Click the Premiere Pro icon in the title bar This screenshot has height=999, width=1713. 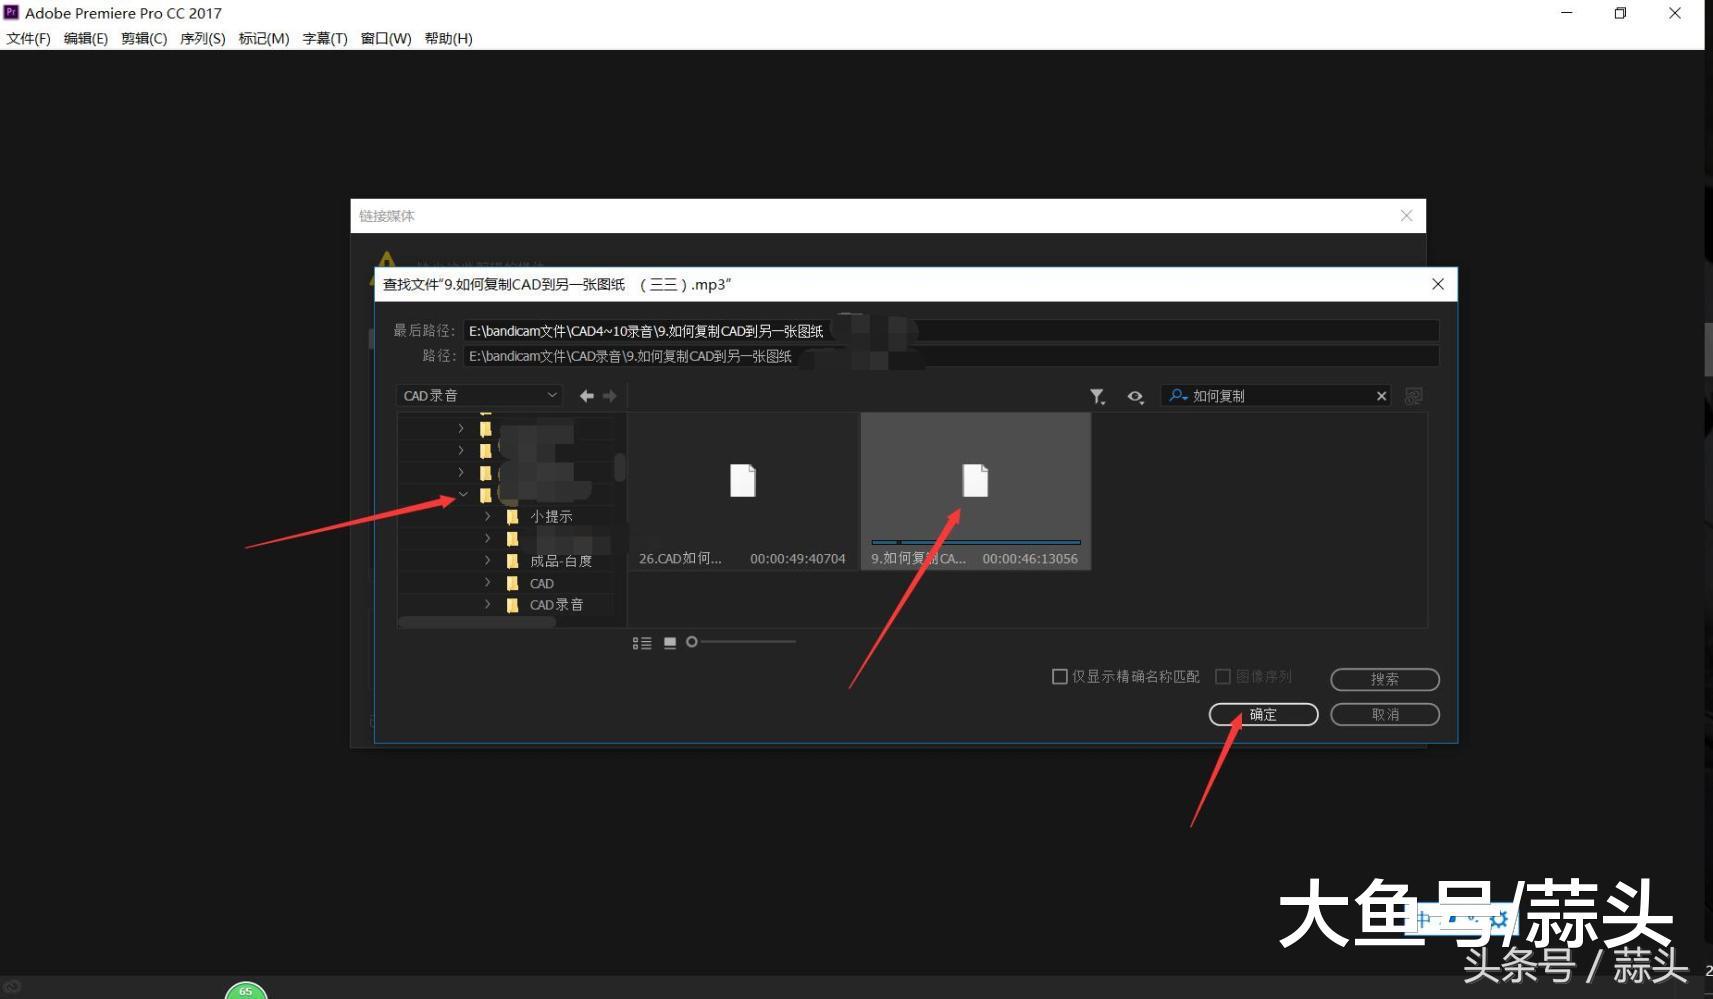12,12
